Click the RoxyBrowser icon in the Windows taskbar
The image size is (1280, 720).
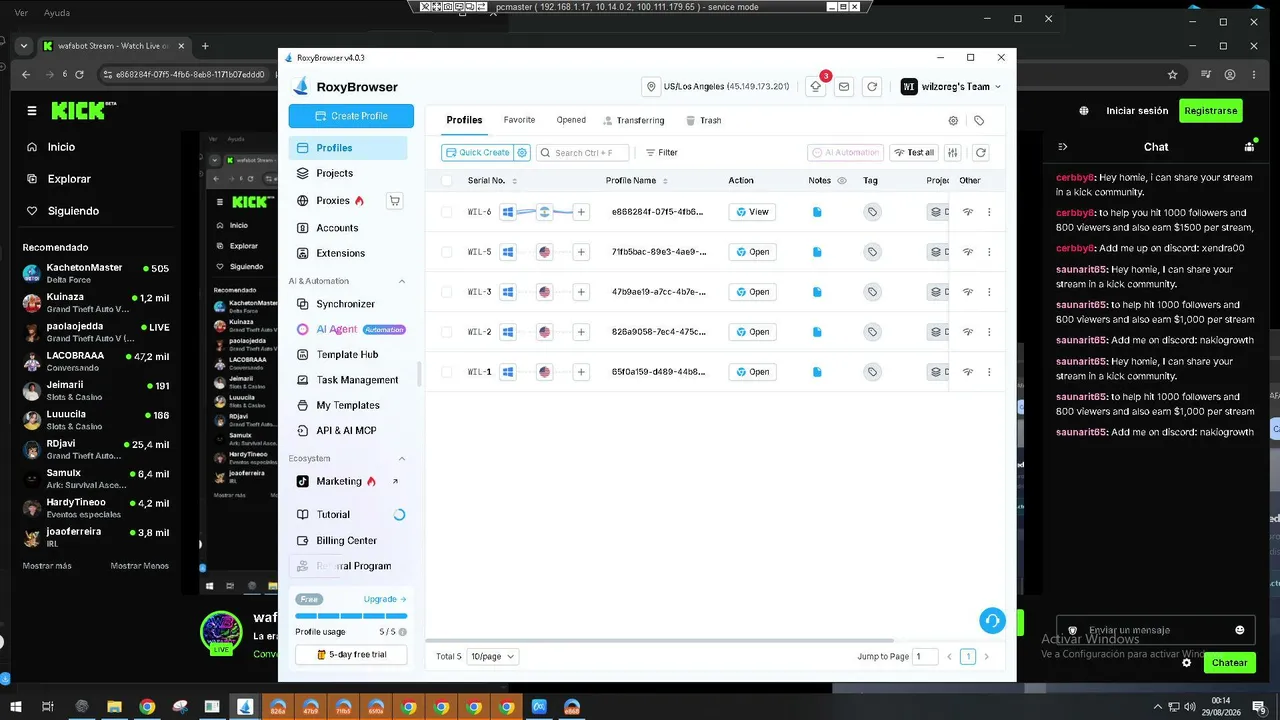tap(245, 707)
